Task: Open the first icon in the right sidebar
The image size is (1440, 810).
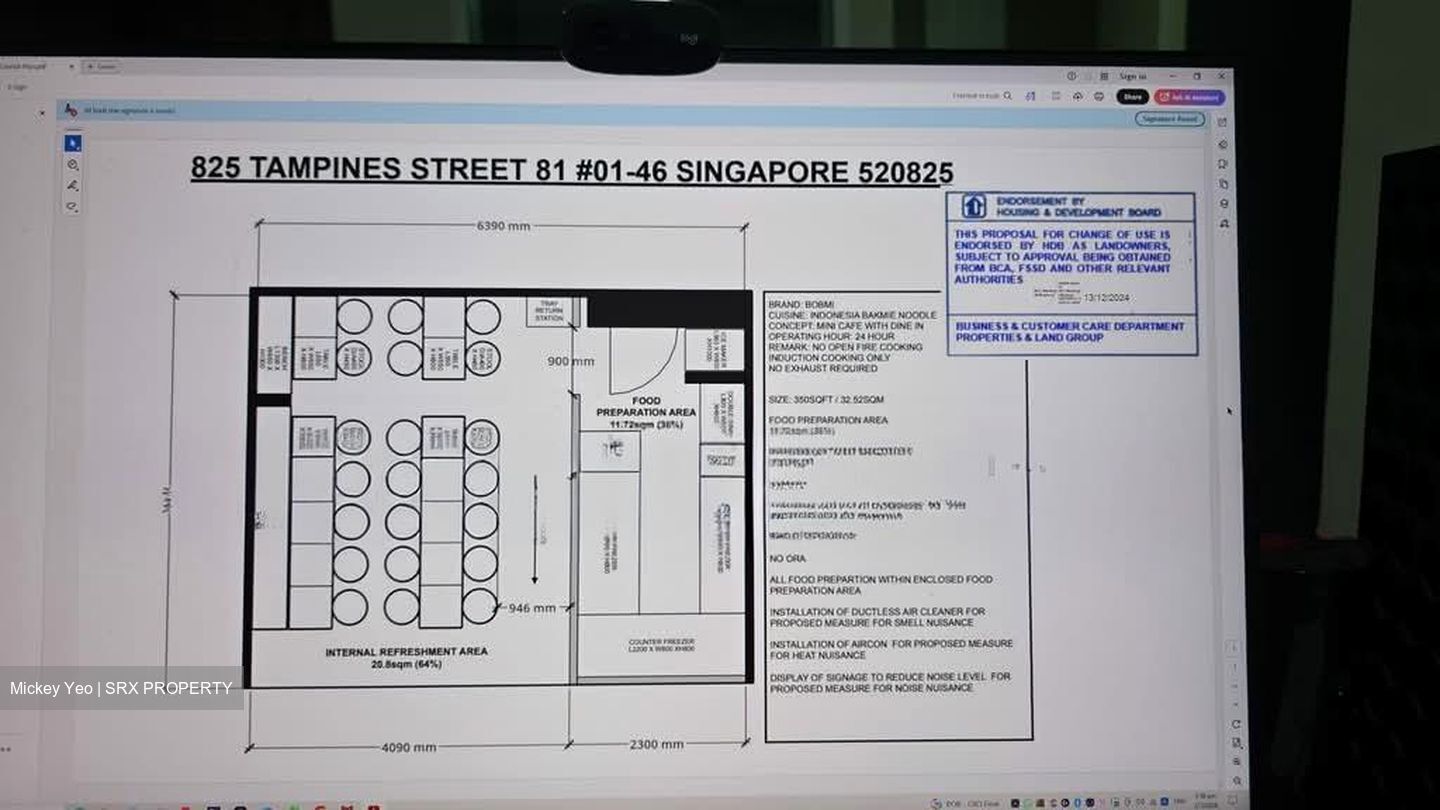Action: click(1222, 122)
